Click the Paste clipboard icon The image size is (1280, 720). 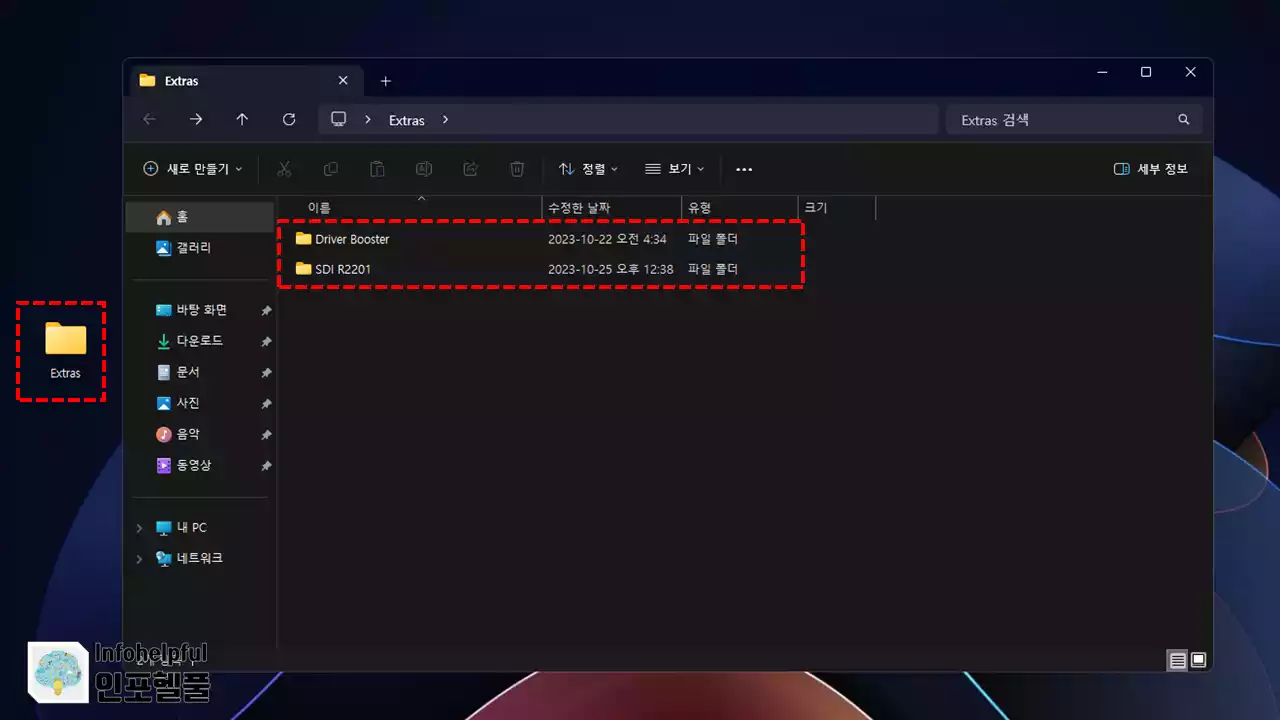(377, 169)
